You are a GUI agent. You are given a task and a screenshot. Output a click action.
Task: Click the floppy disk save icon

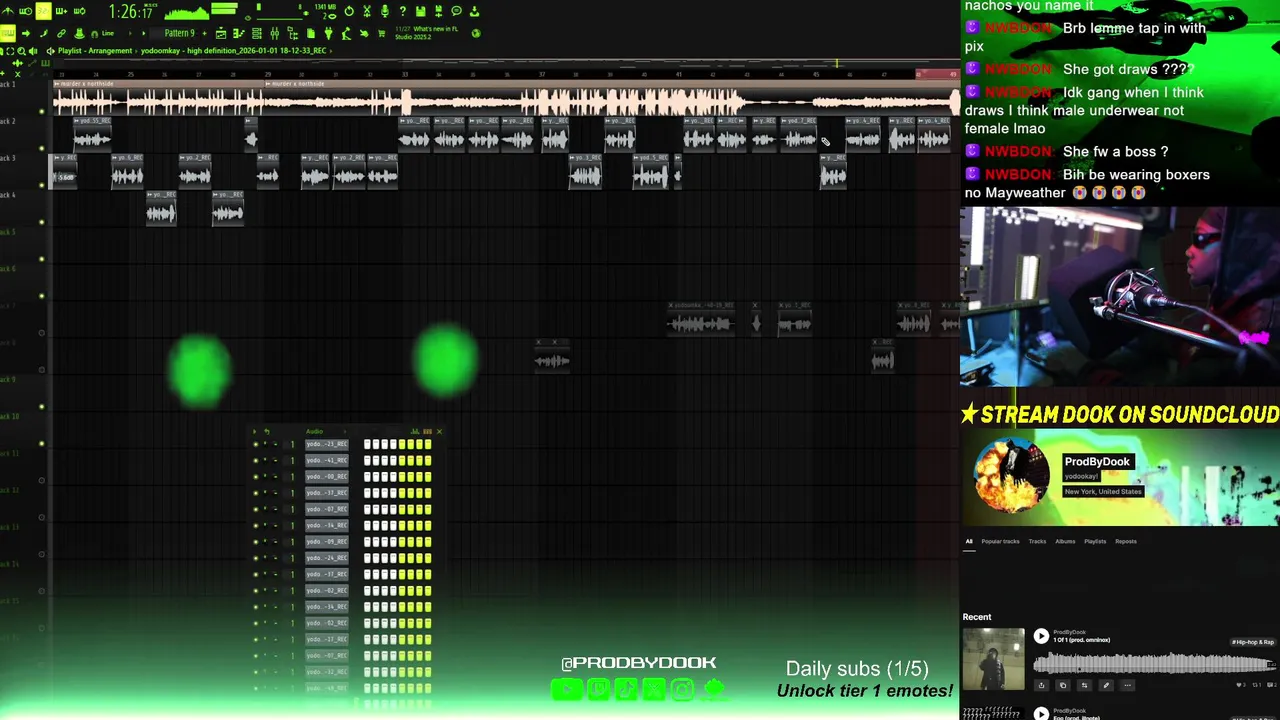[420, 11]
